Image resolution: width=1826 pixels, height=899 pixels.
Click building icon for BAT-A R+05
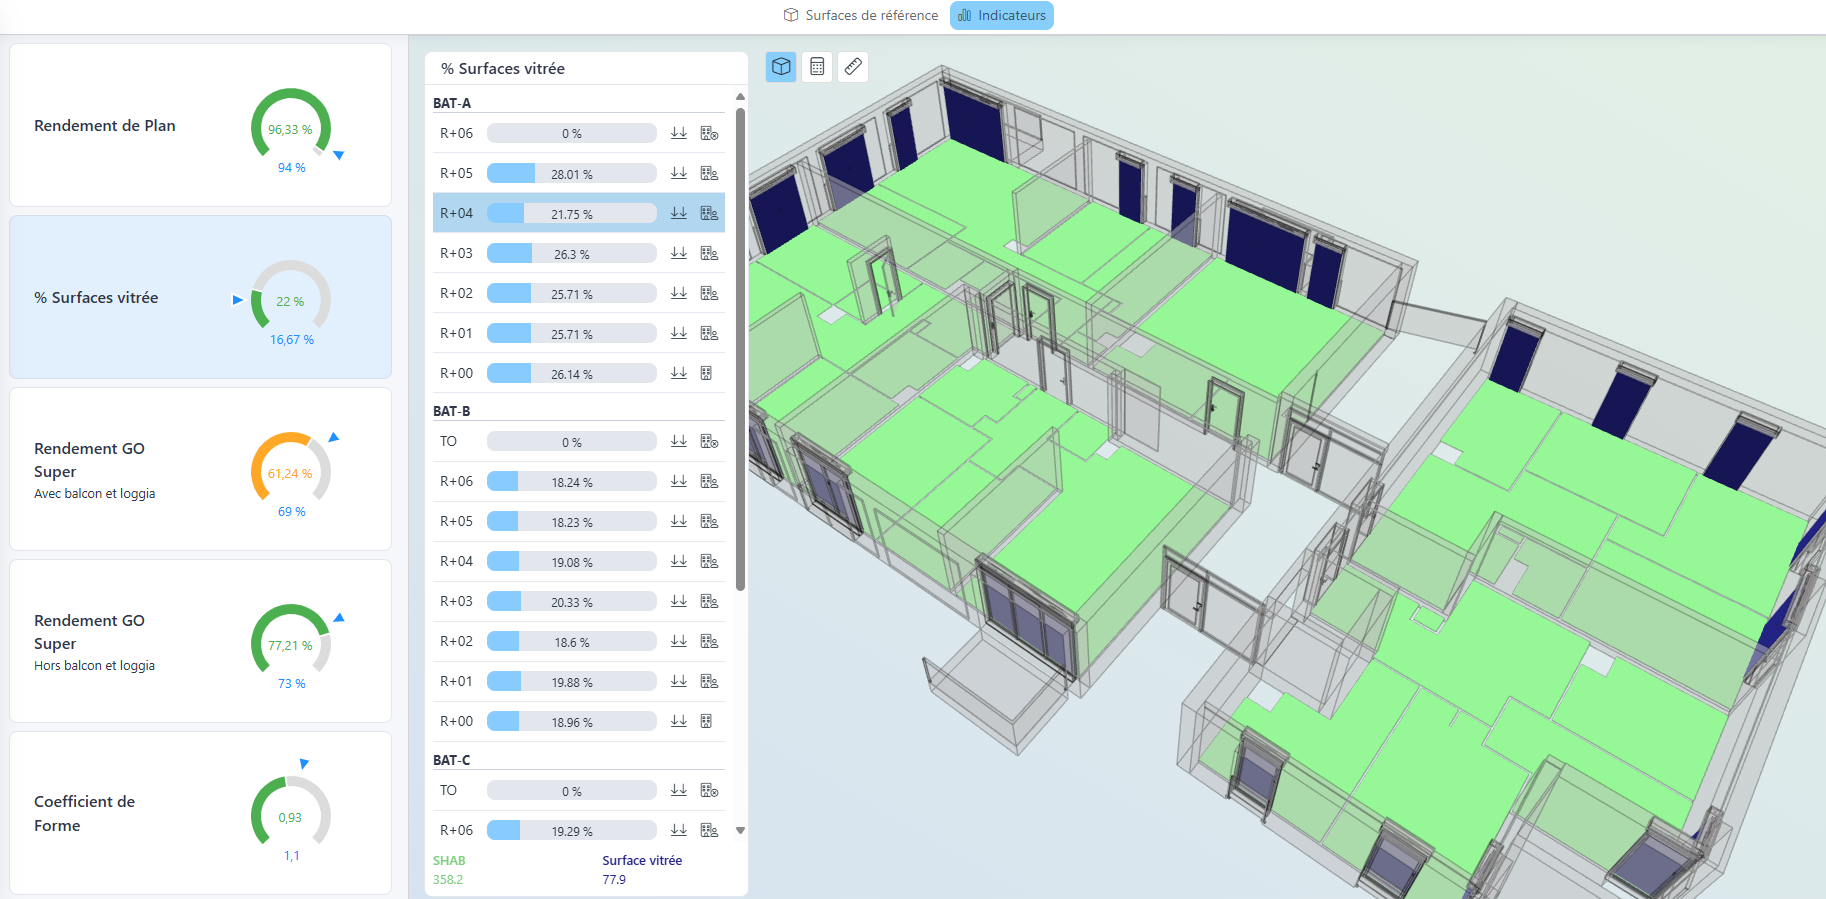tap(709, 173)
